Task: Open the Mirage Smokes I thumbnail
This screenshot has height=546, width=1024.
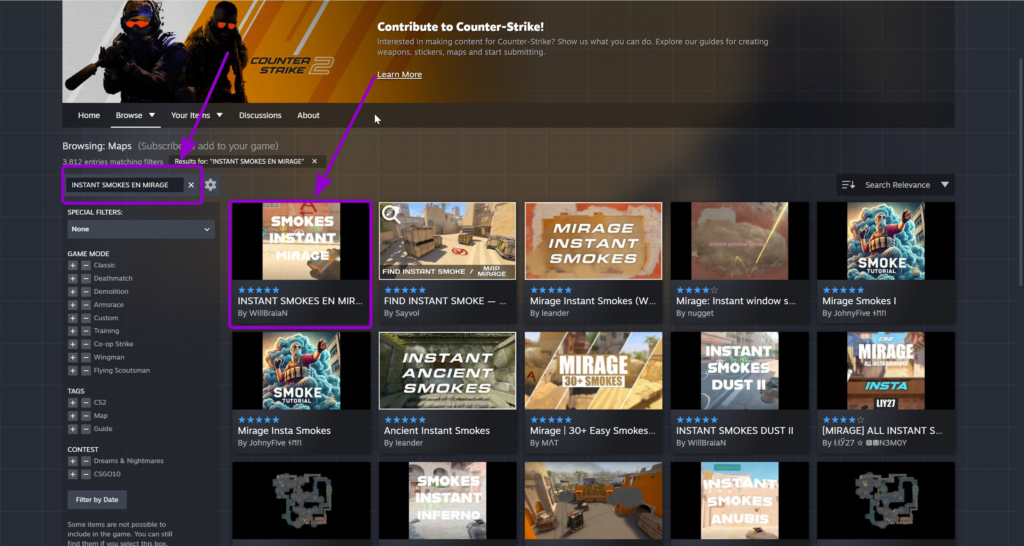Action: coord(886,241)
